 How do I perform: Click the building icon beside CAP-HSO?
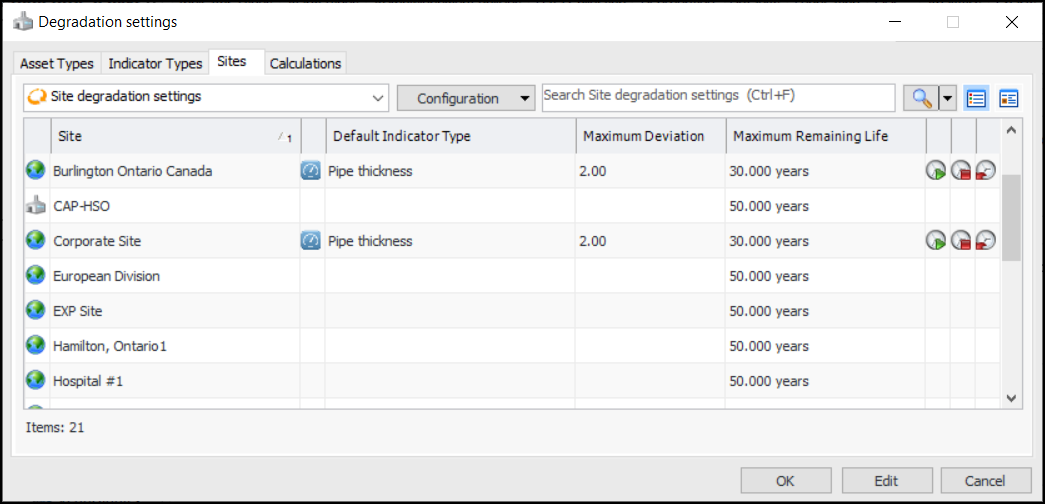pos(36,206)
